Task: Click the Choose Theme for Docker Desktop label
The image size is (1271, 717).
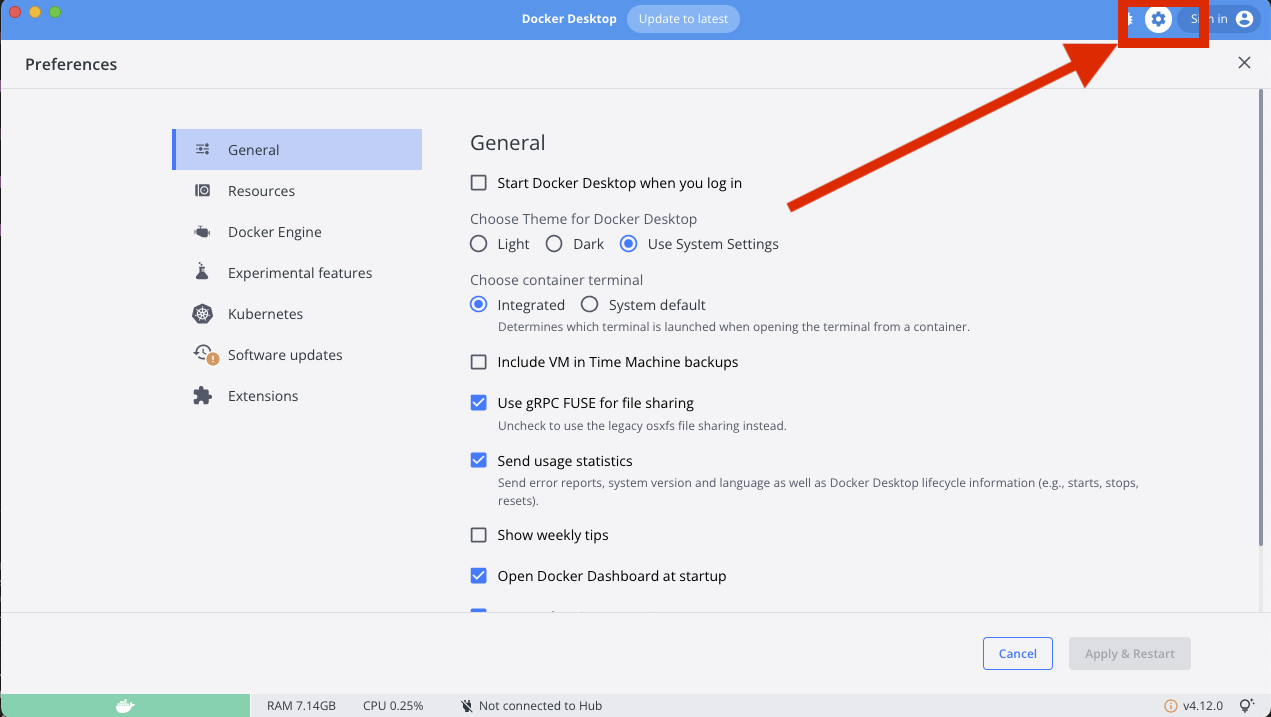Action: 584,219
